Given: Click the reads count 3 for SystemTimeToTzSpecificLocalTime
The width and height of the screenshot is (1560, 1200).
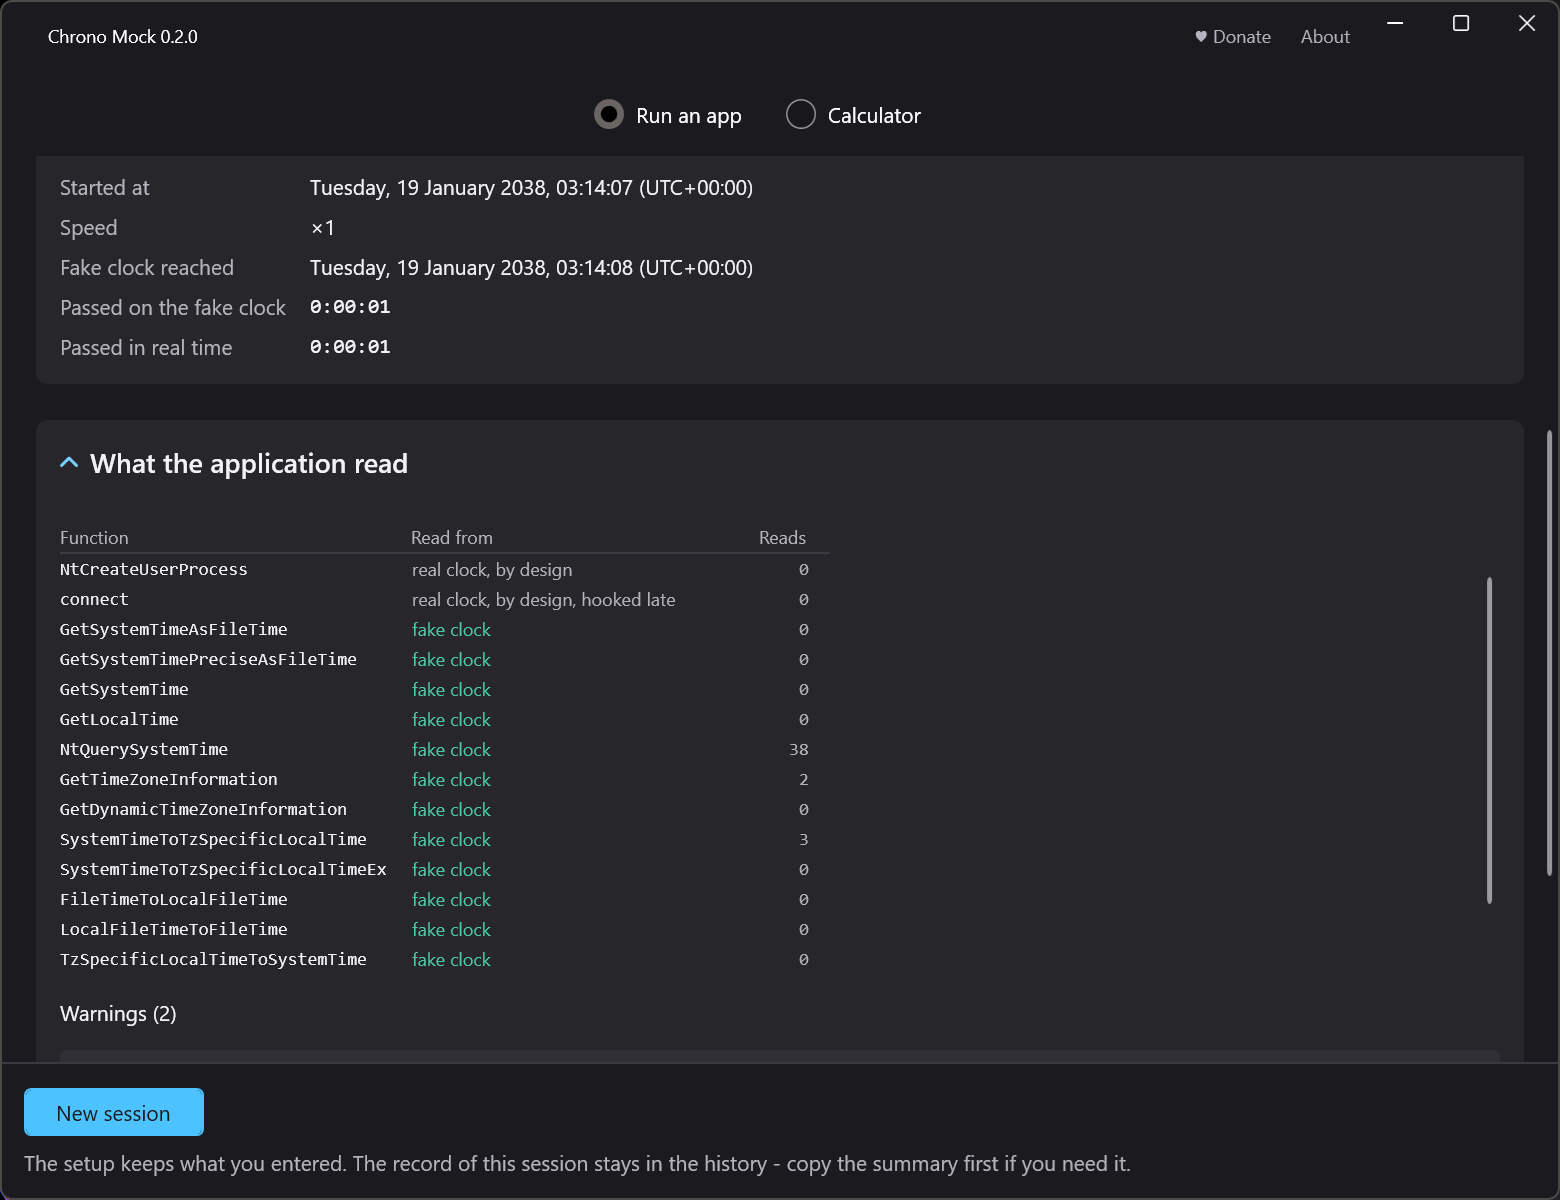Looking at the screenshot, I should coord(804,839).
